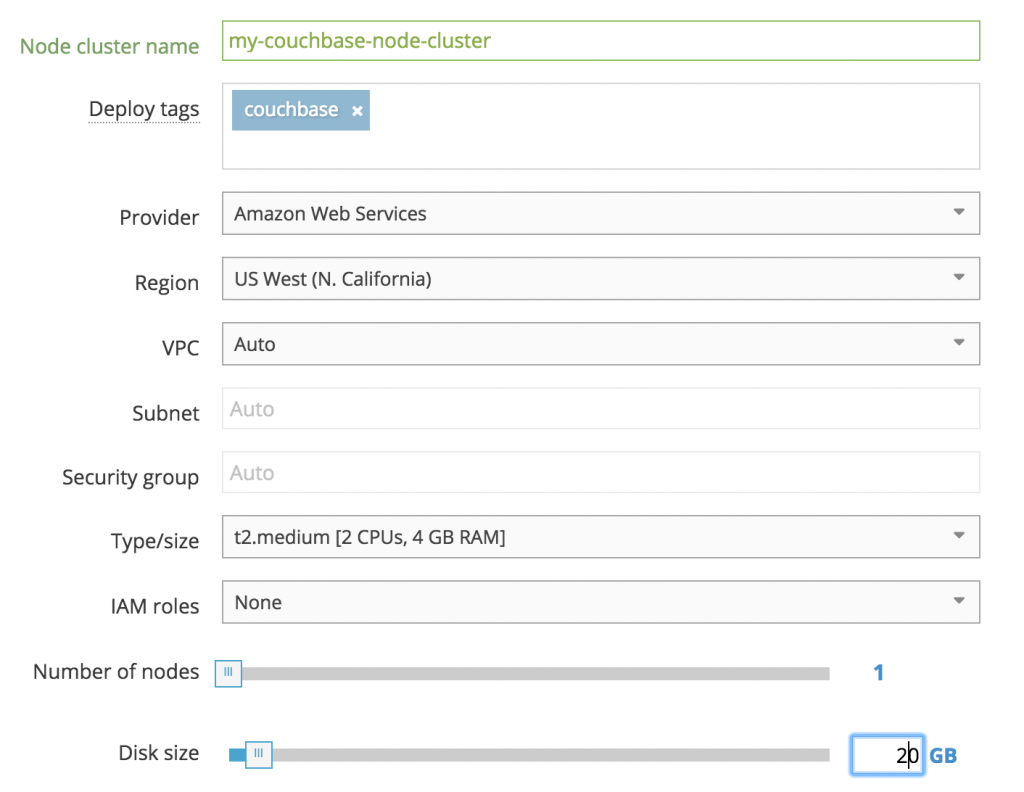Open the Provider dropdown
The height and width of the screenshot is (792, 1024).
pos(601,214)
